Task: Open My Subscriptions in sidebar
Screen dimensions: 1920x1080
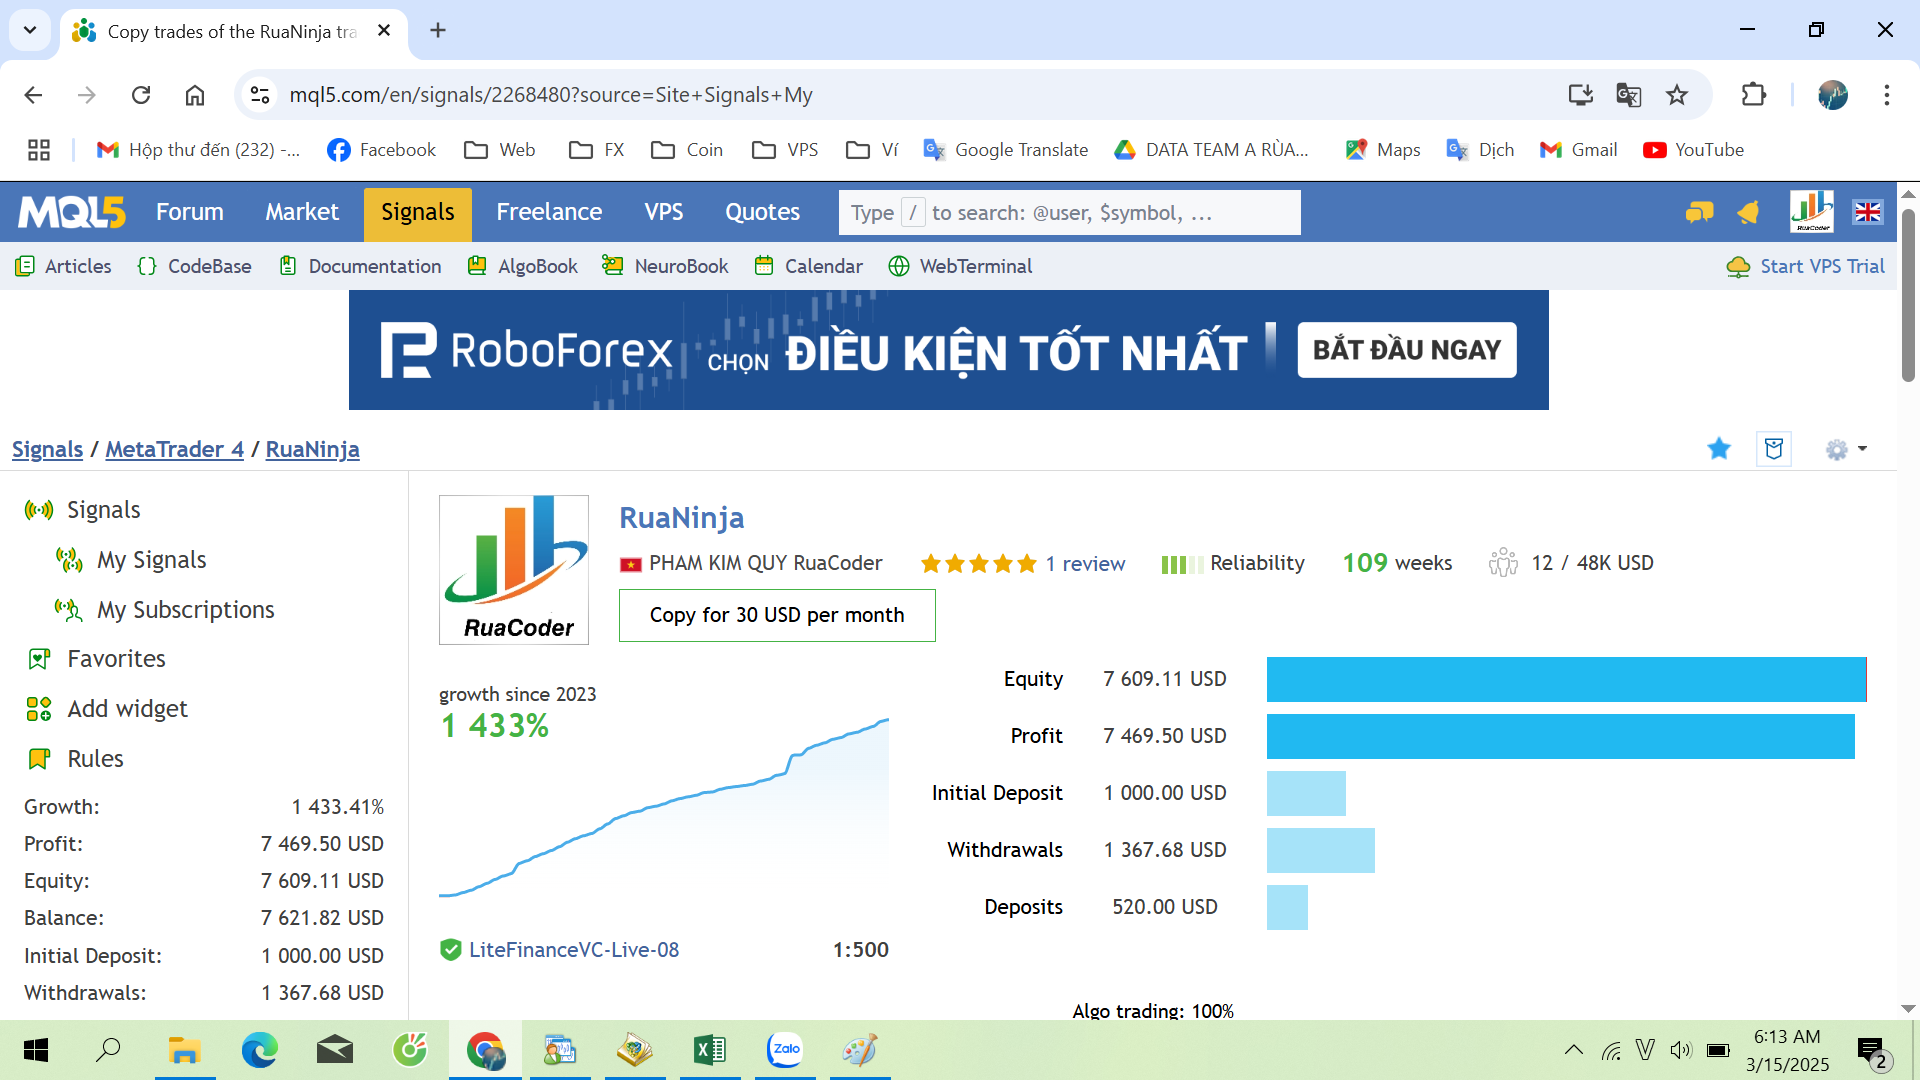Action: [165, 610]
